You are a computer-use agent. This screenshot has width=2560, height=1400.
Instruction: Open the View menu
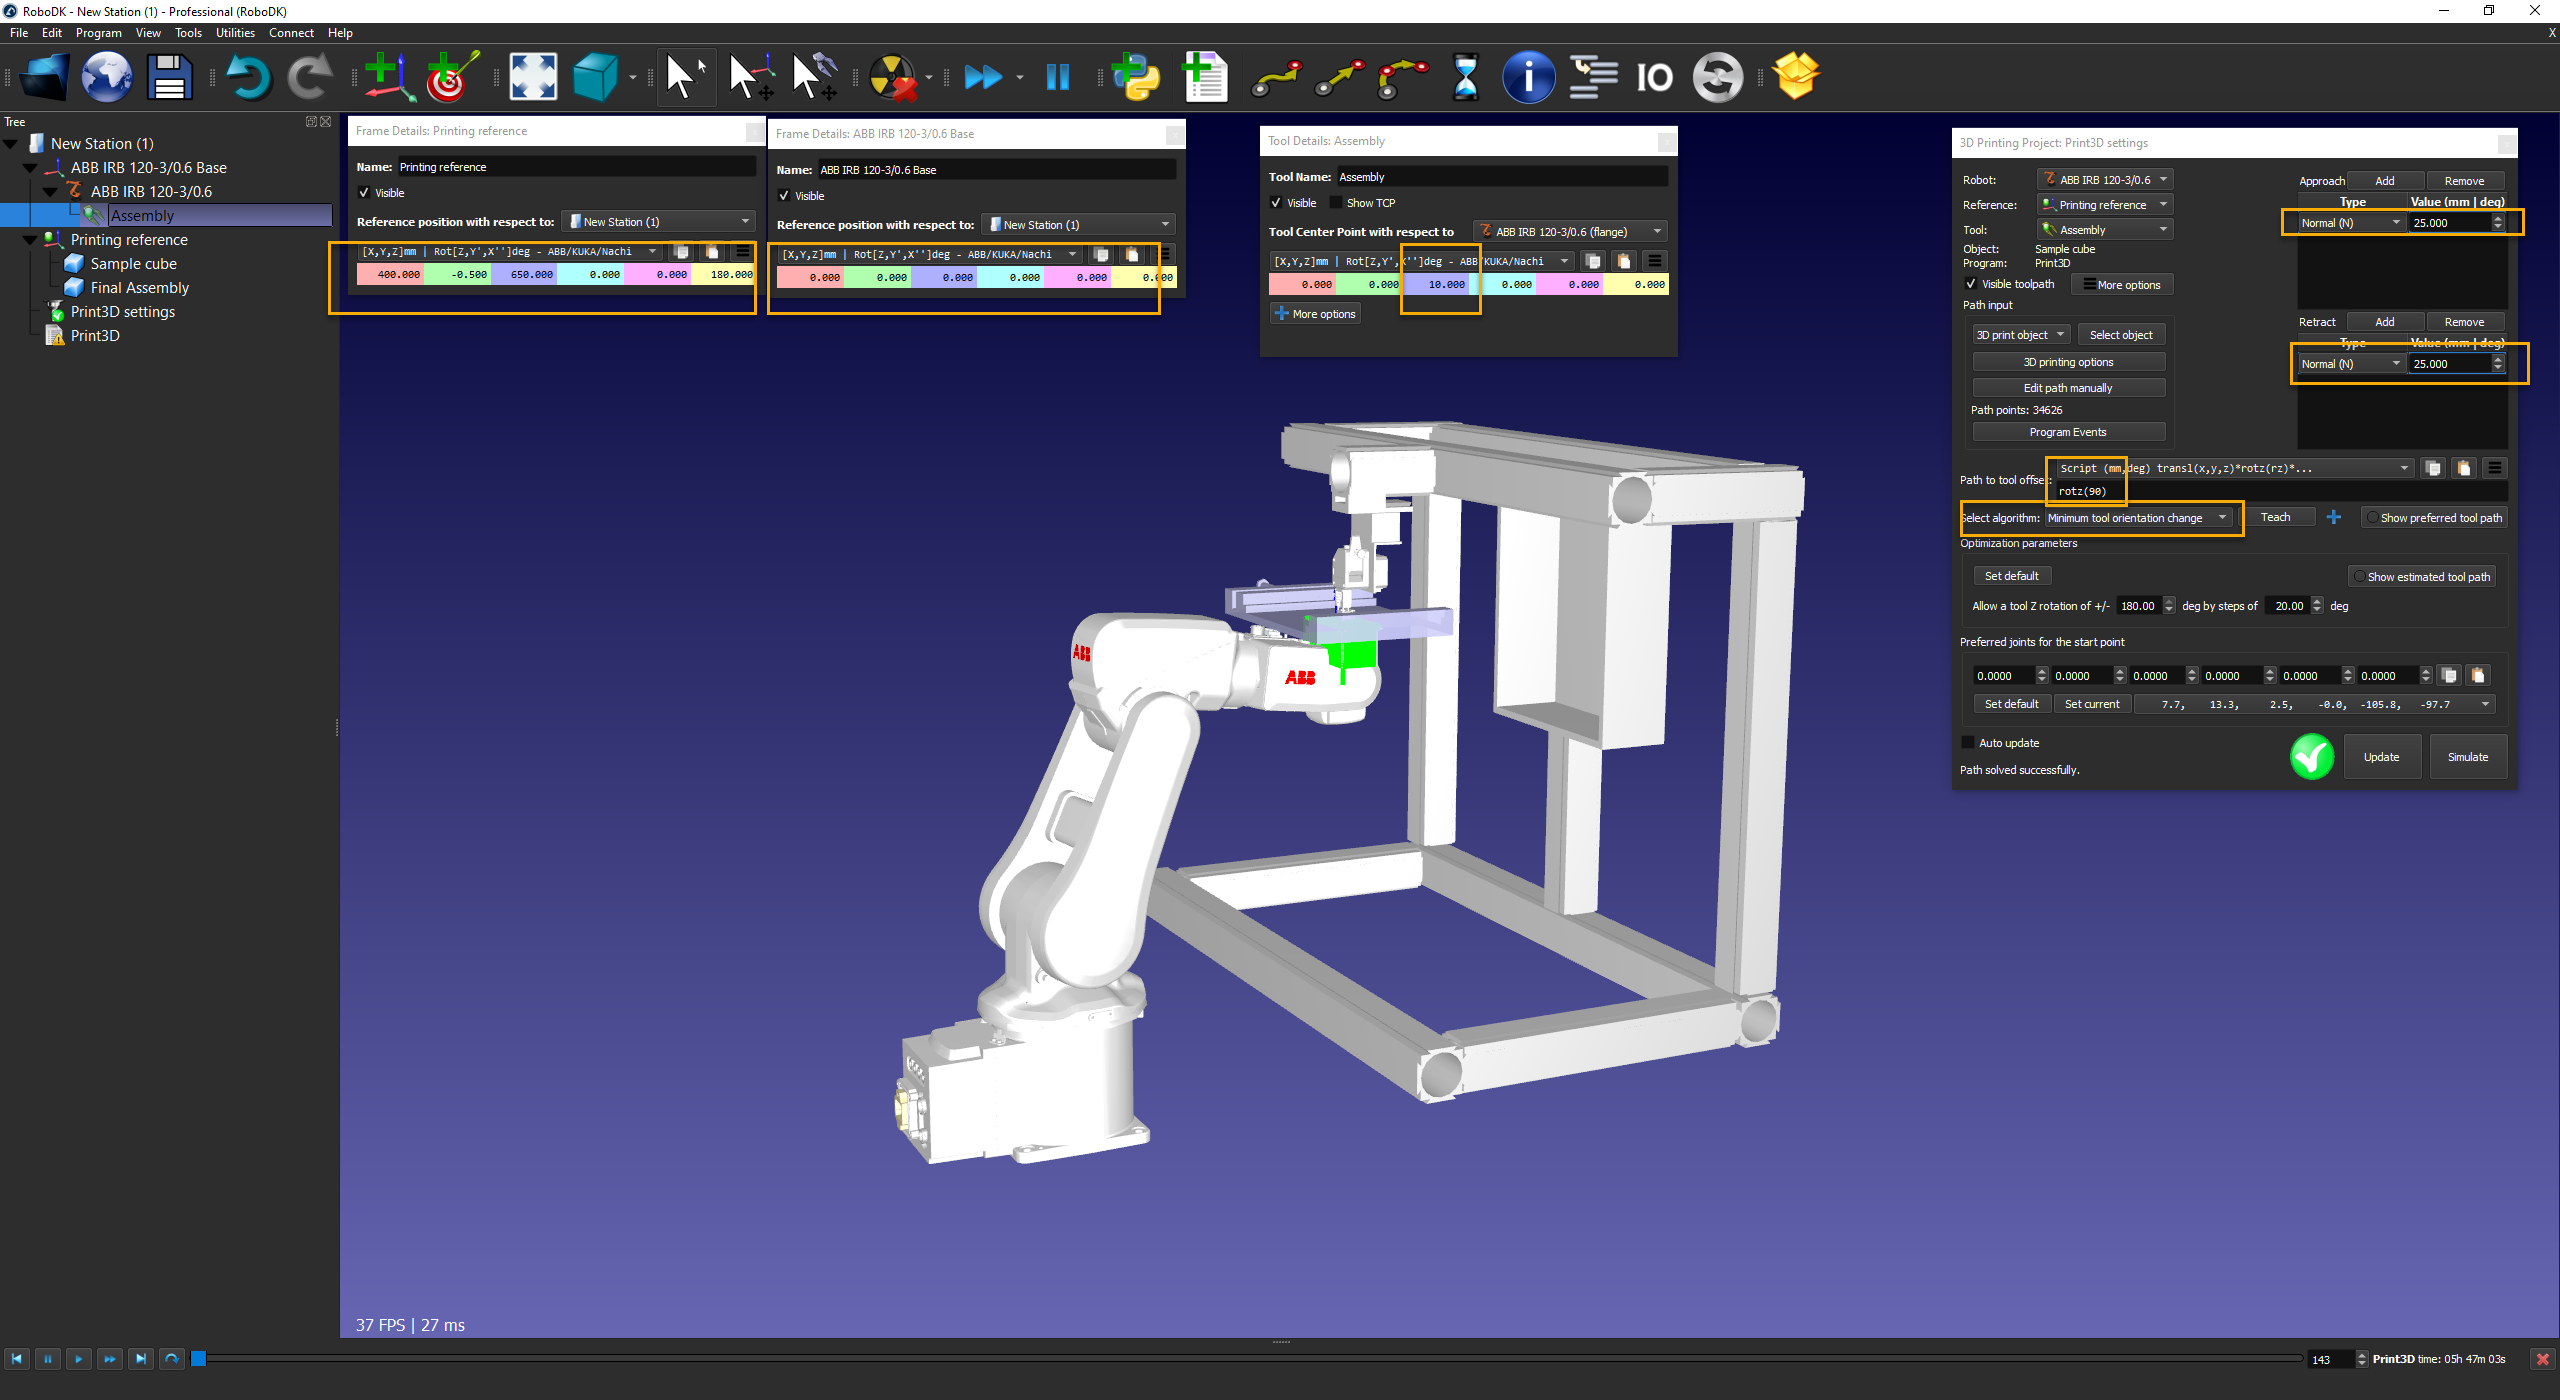pos(148,33)
